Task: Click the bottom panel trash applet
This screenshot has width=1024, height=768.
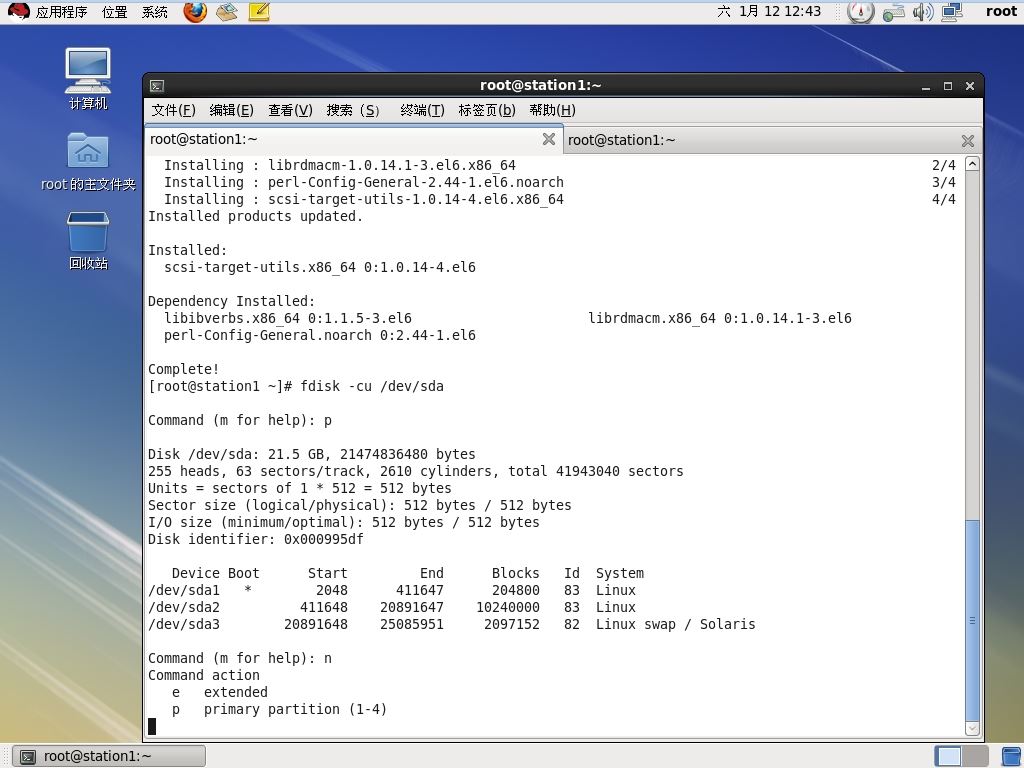Action: pyautogui.click(x=1010, y=756)
